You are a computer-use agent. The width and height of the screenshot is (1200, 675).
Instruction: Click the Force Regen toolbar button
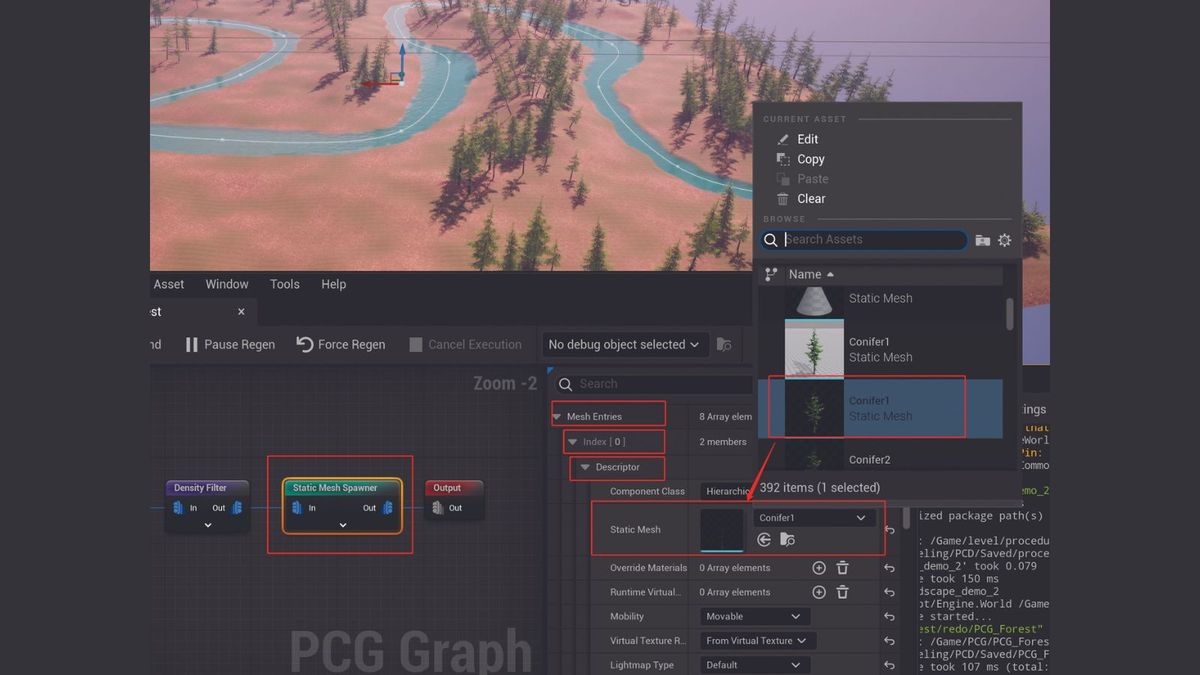click(341, 344)
